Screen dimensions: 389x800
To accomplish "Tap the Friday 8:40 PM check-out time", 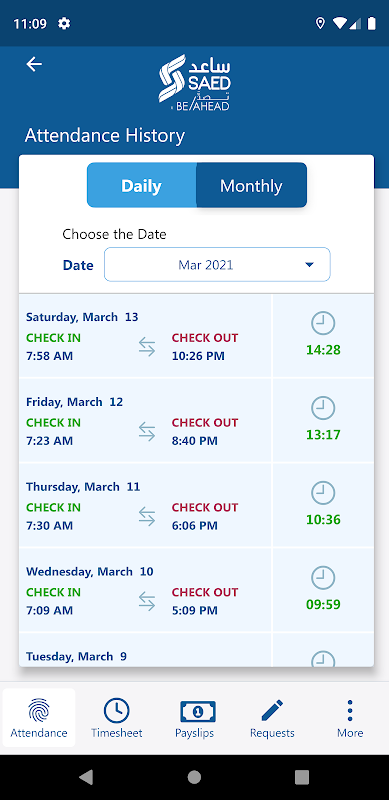I will (194, 440).
